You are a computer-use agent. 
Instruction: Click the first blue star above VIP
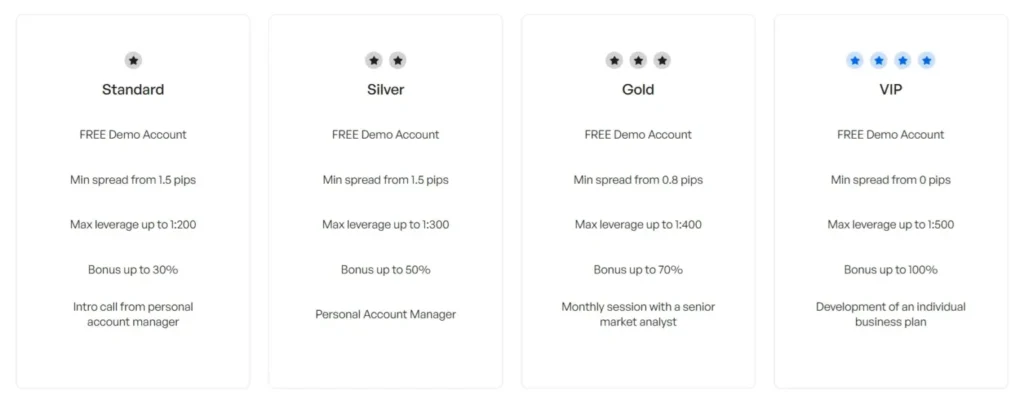855,61
